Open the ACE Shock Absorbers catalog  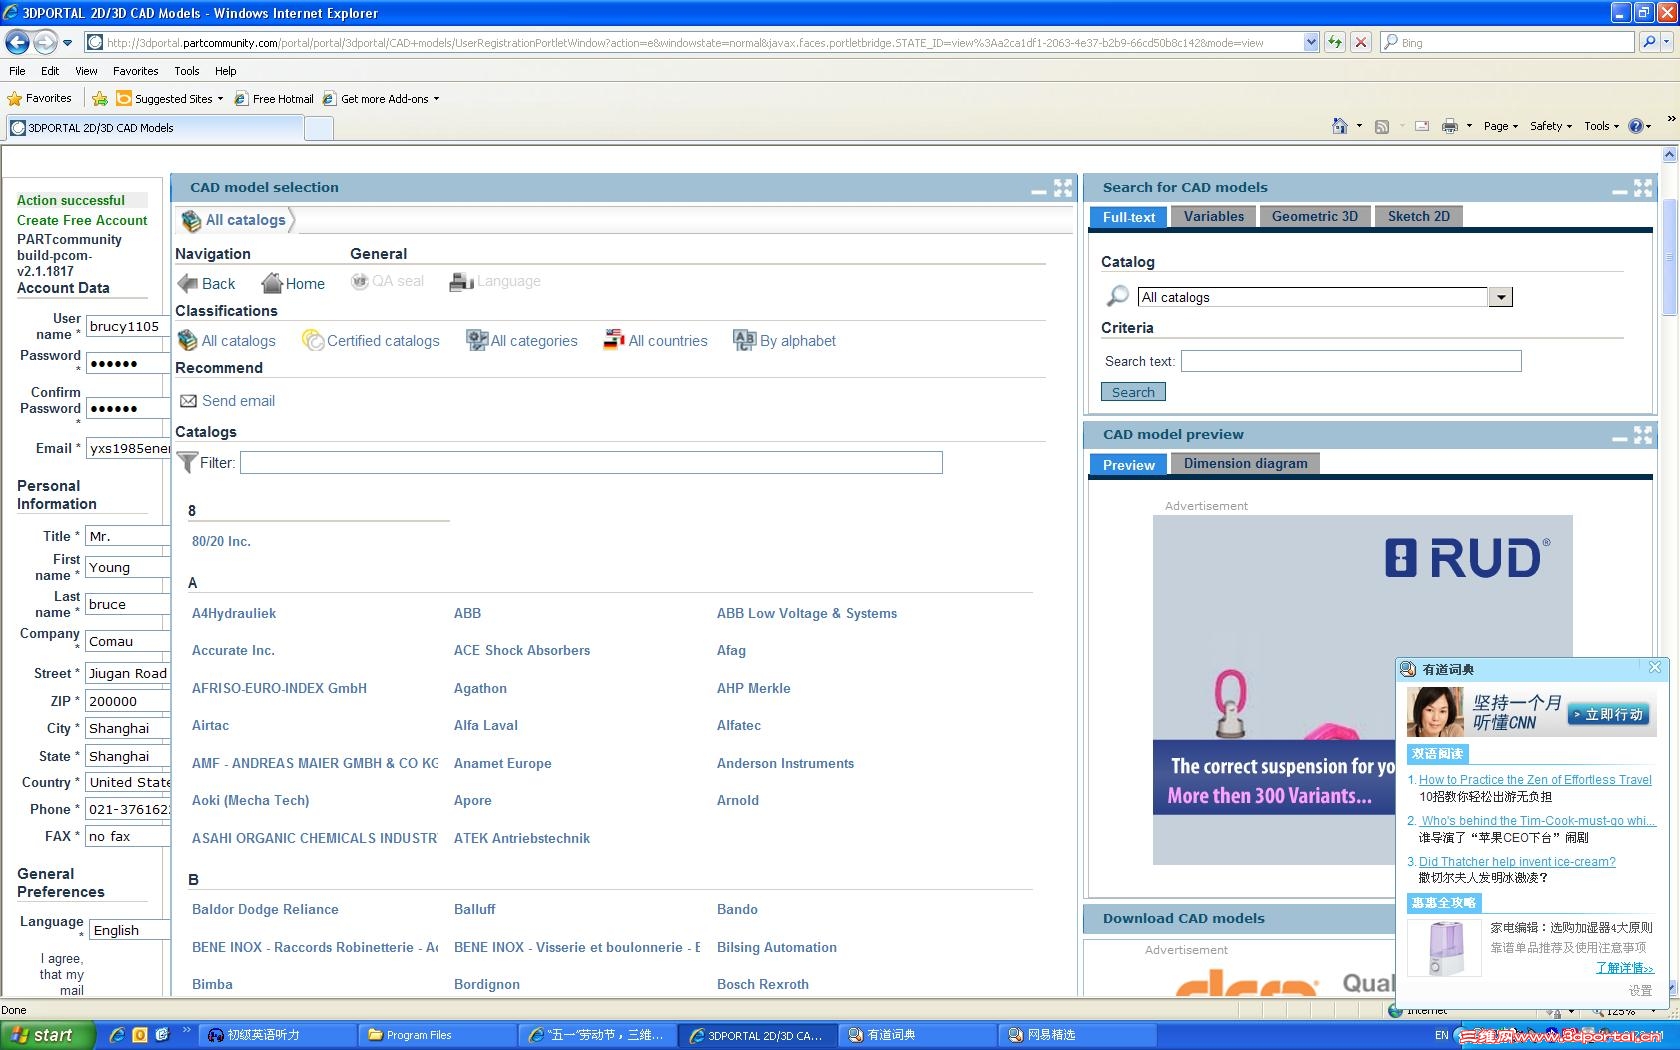pos(522,650)
